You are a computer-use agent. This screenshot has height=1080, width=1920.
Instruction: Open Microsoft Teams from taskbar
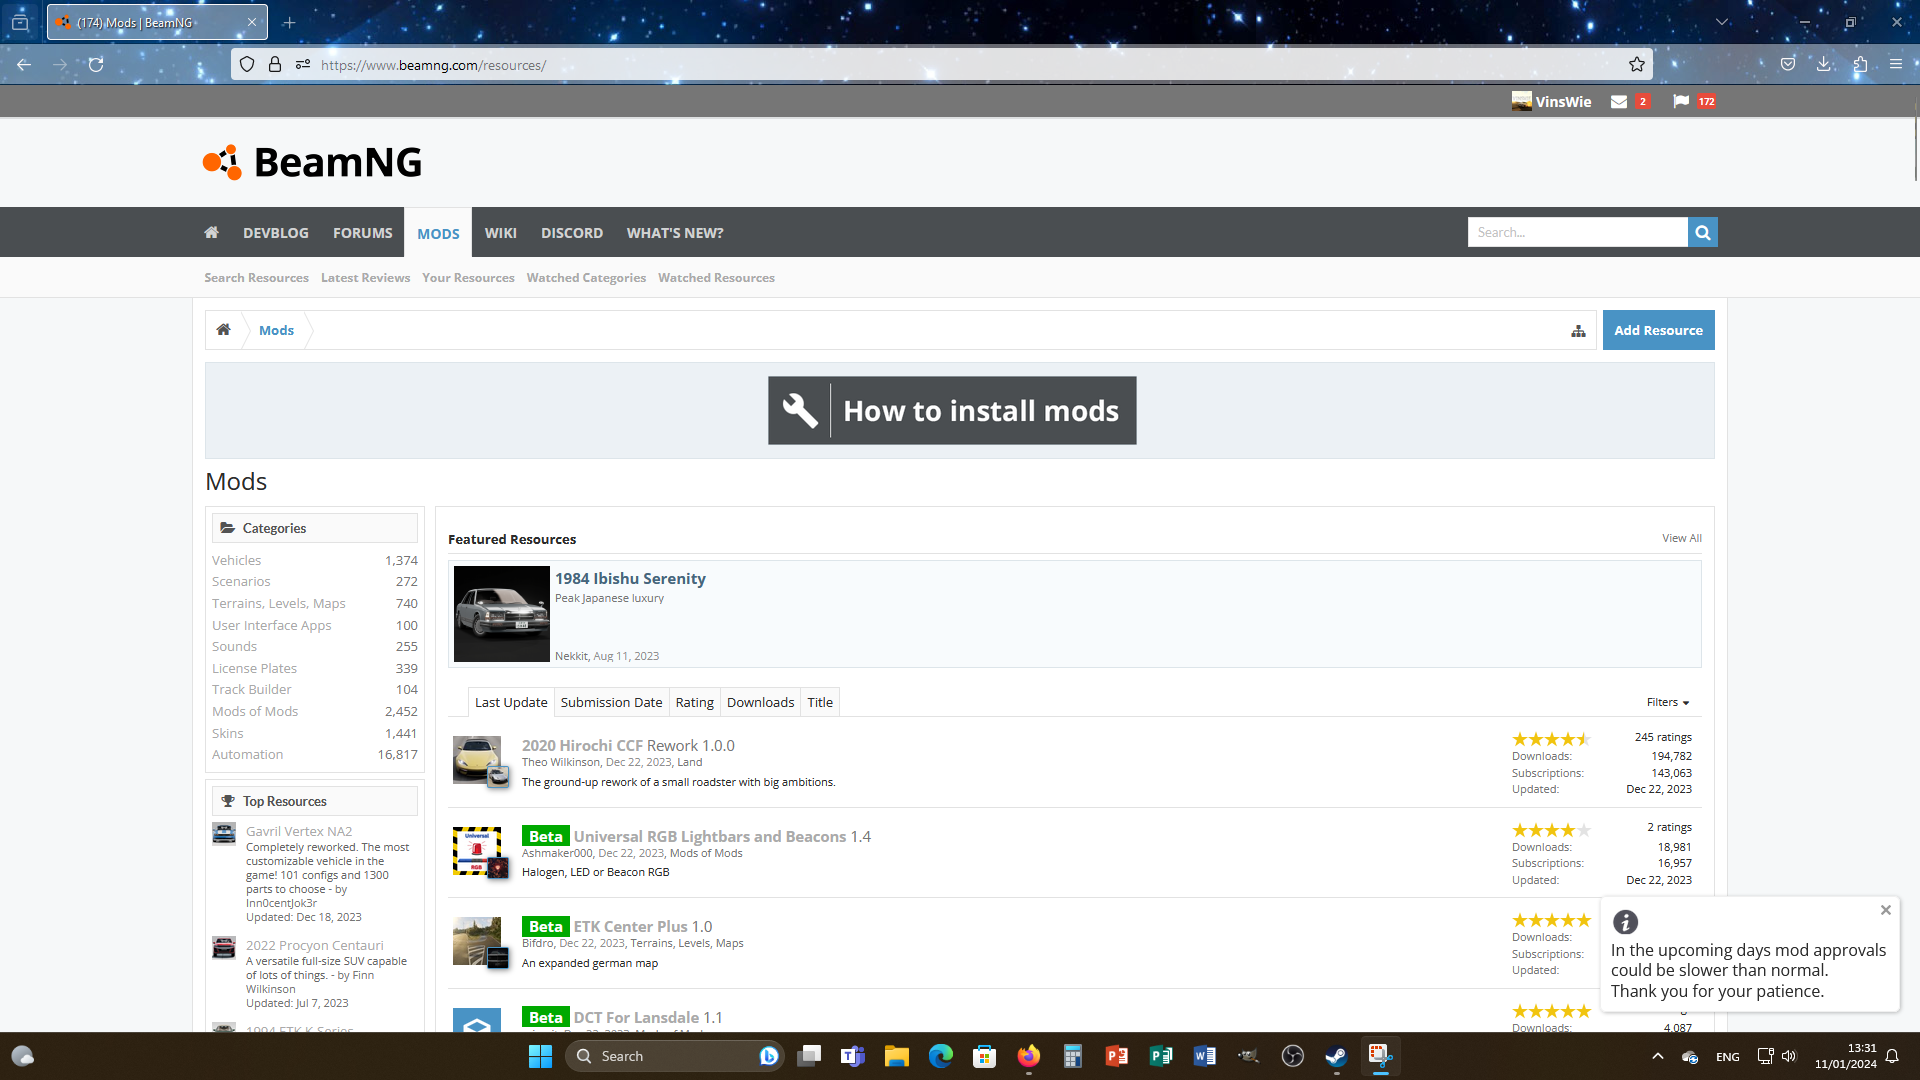pos(852,1056)
